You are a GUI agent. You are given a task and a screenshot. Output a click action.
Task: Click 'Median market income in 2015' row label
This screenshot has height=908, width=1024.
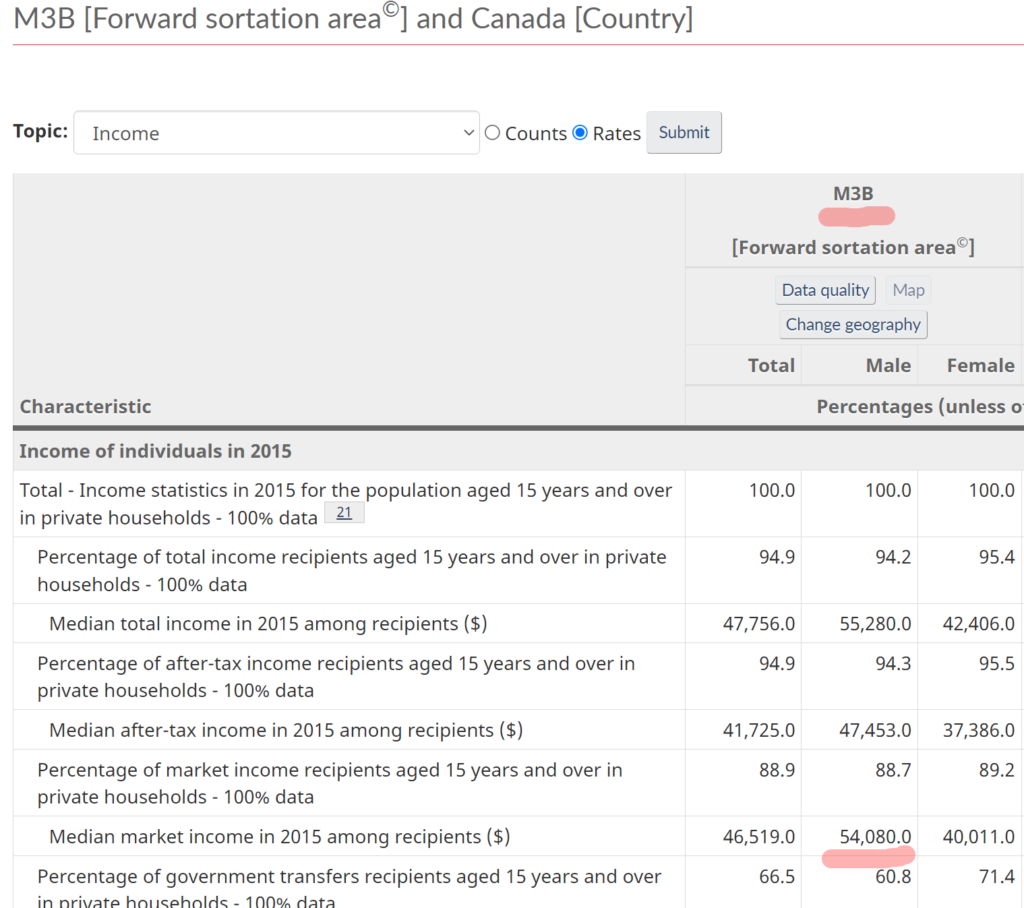[280, 837]
